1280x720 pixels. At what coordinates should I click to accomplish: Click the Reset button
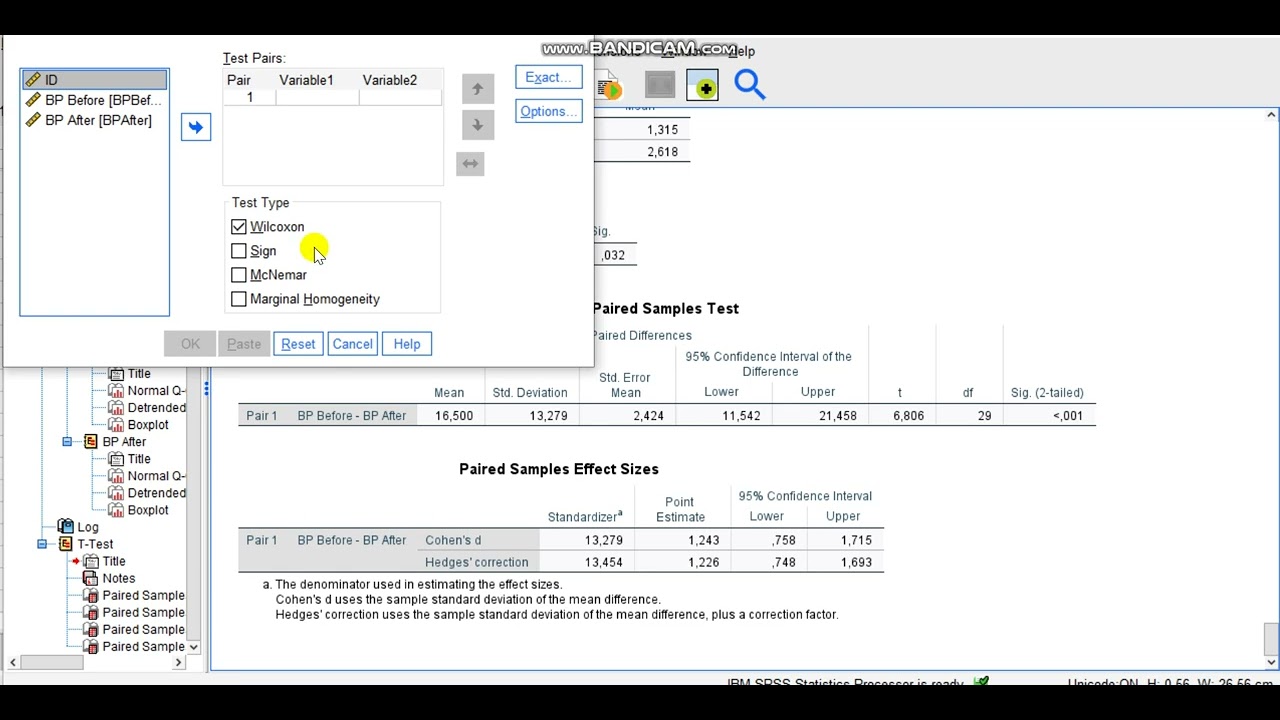tap(298, 344)
